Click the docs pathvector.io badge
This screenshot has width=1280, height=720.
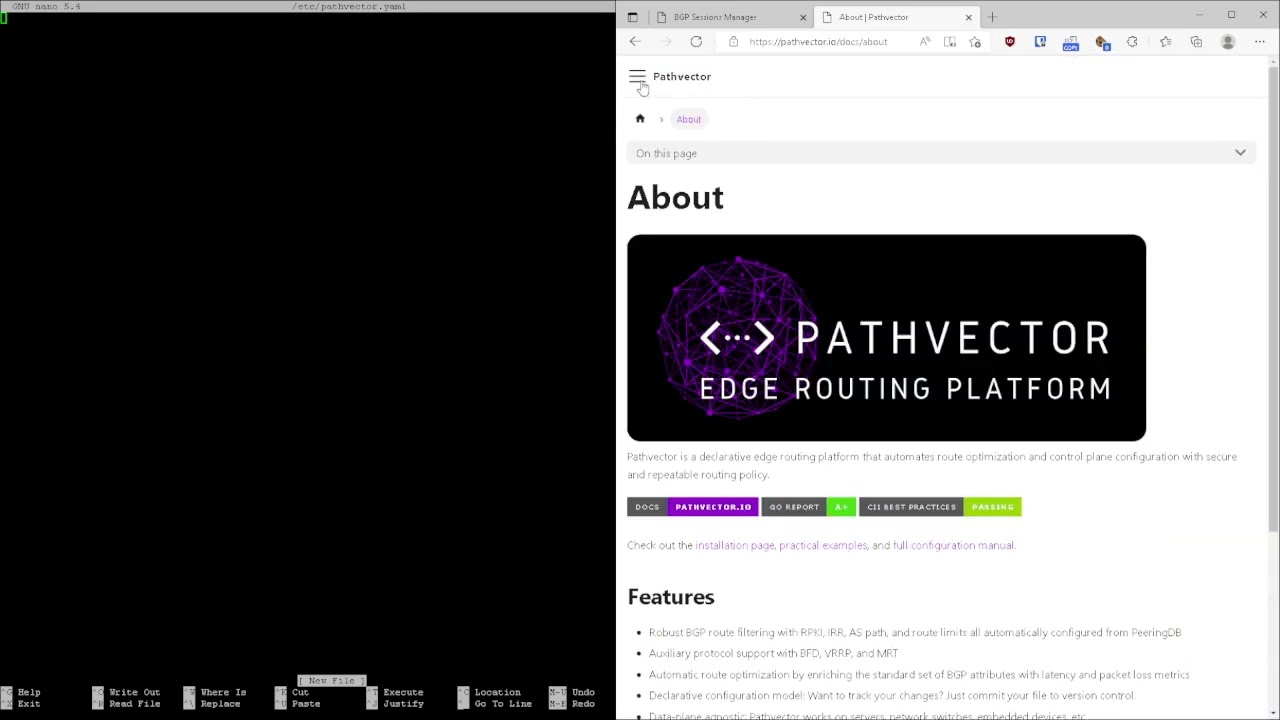pos(692,507)
